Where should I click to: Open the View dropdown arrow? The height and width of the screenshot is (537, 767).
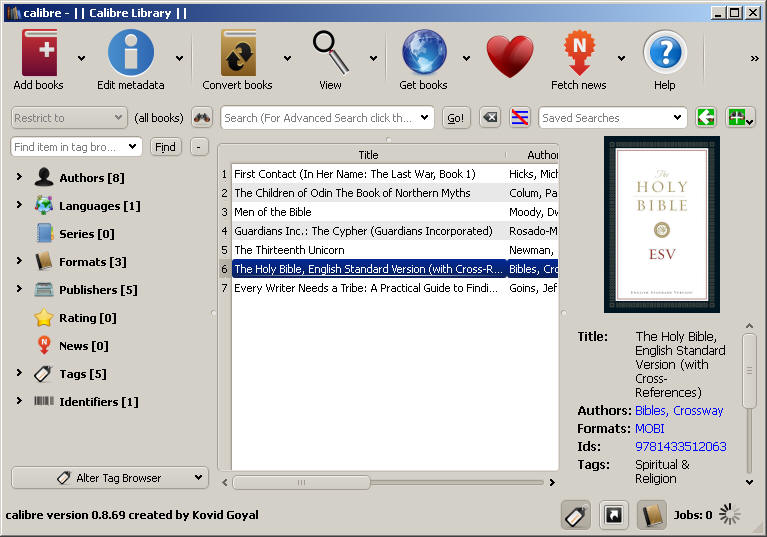(x=373, y=59)
